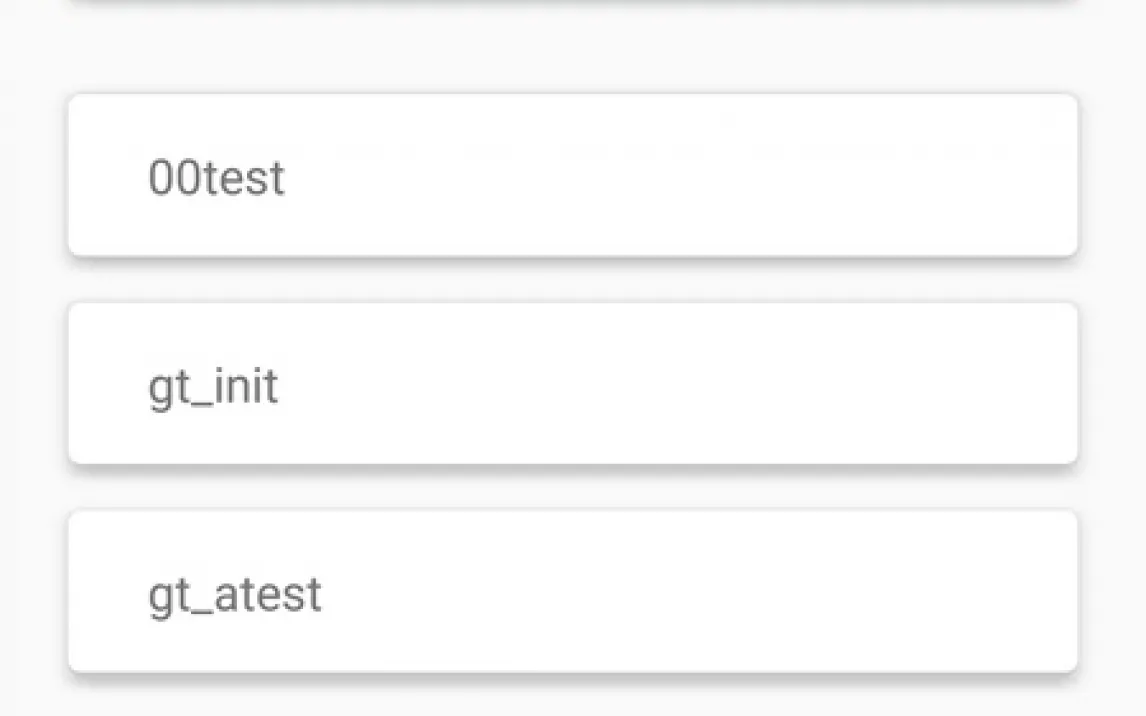Click empty right area of gt_init card
Image resolution: width=1146 pixels, height=716 pixels.
click(850, 384)
